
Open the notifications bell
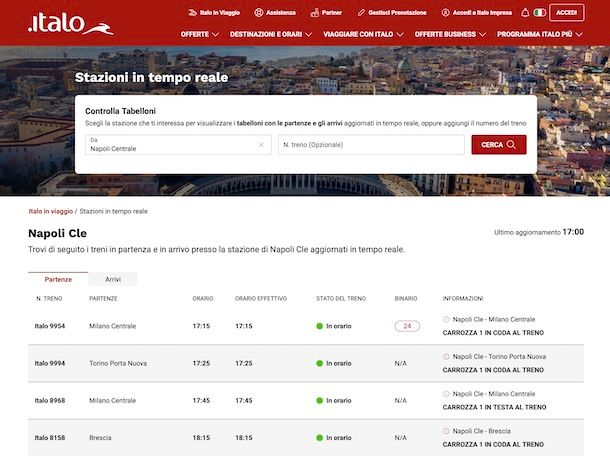tap(525, 13)
